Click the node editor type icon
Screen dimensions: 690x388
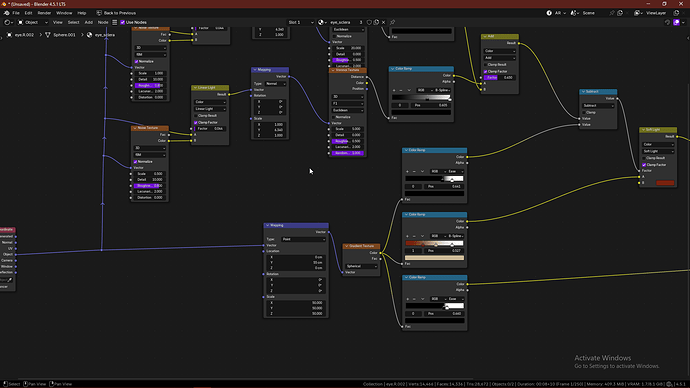point(7,22)
